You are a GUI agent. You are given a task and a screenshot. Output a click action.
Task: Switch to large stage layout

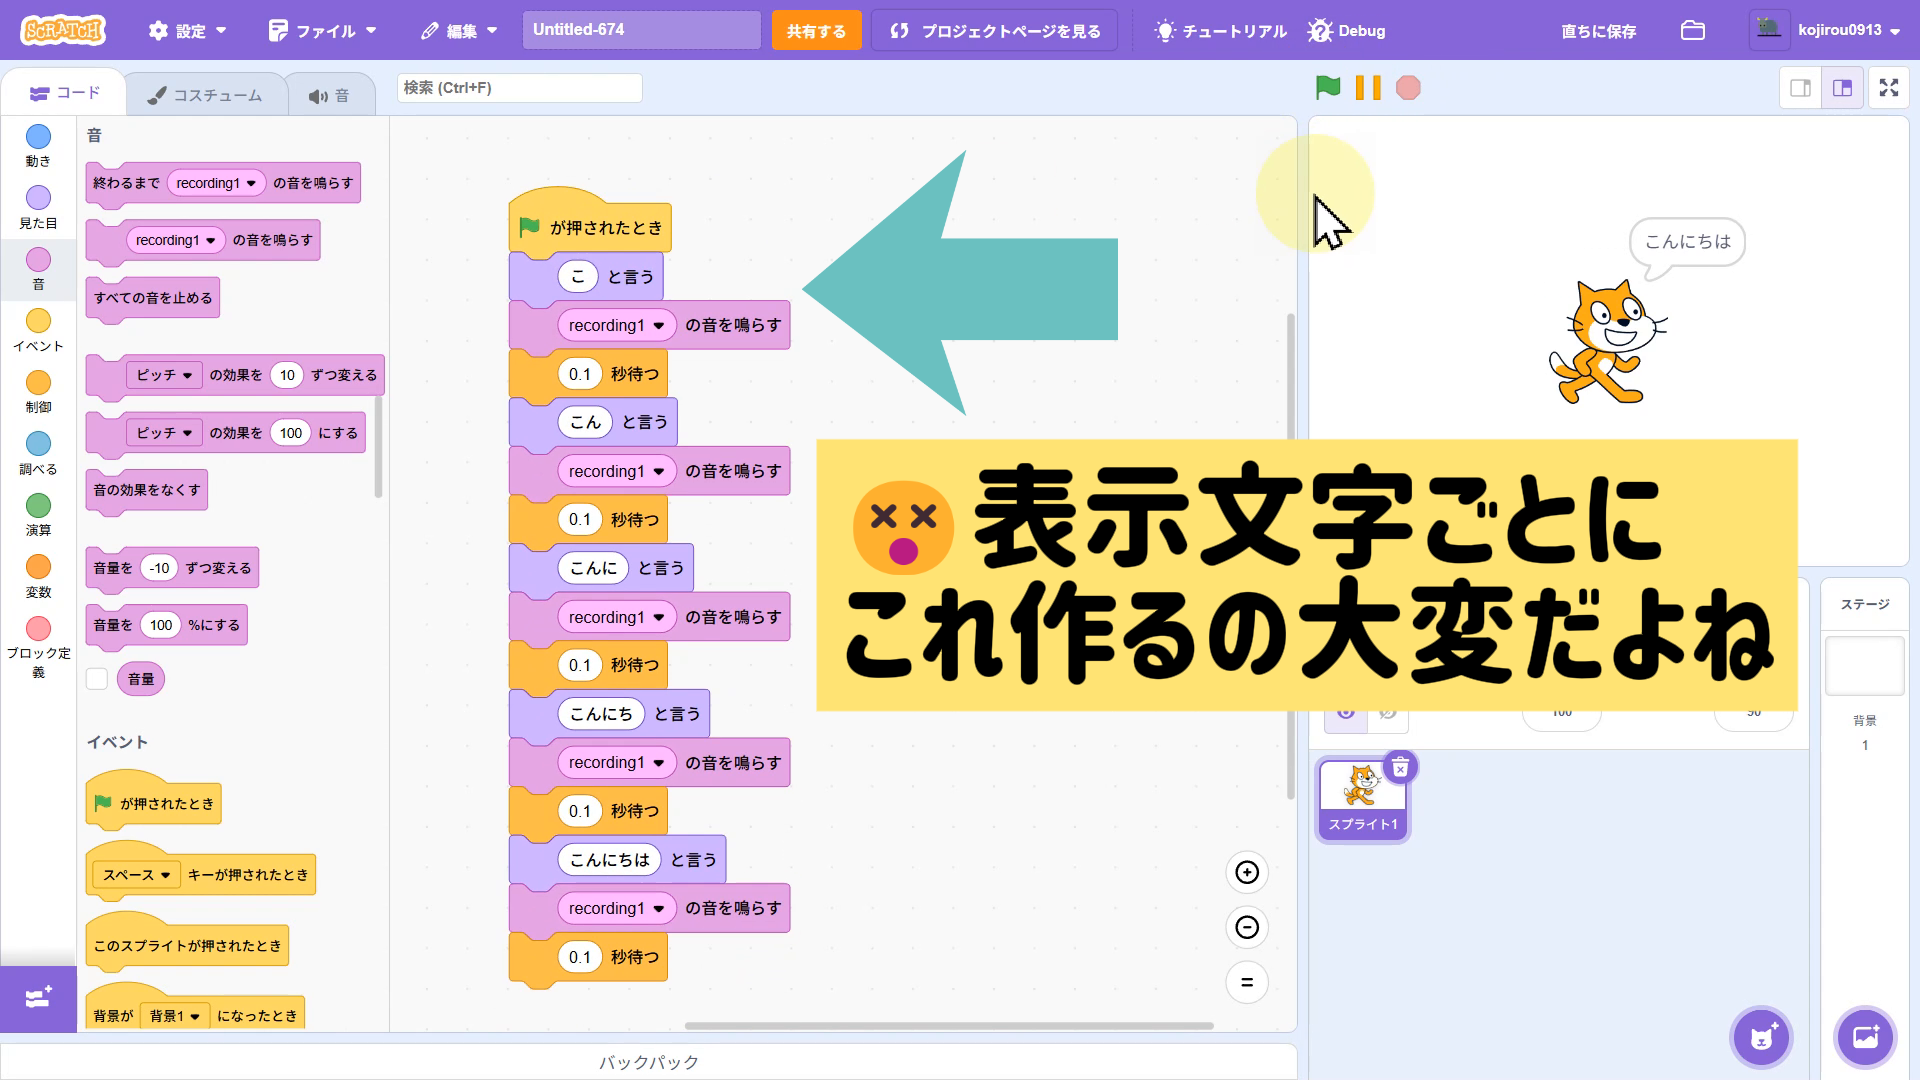[1842, 88]
